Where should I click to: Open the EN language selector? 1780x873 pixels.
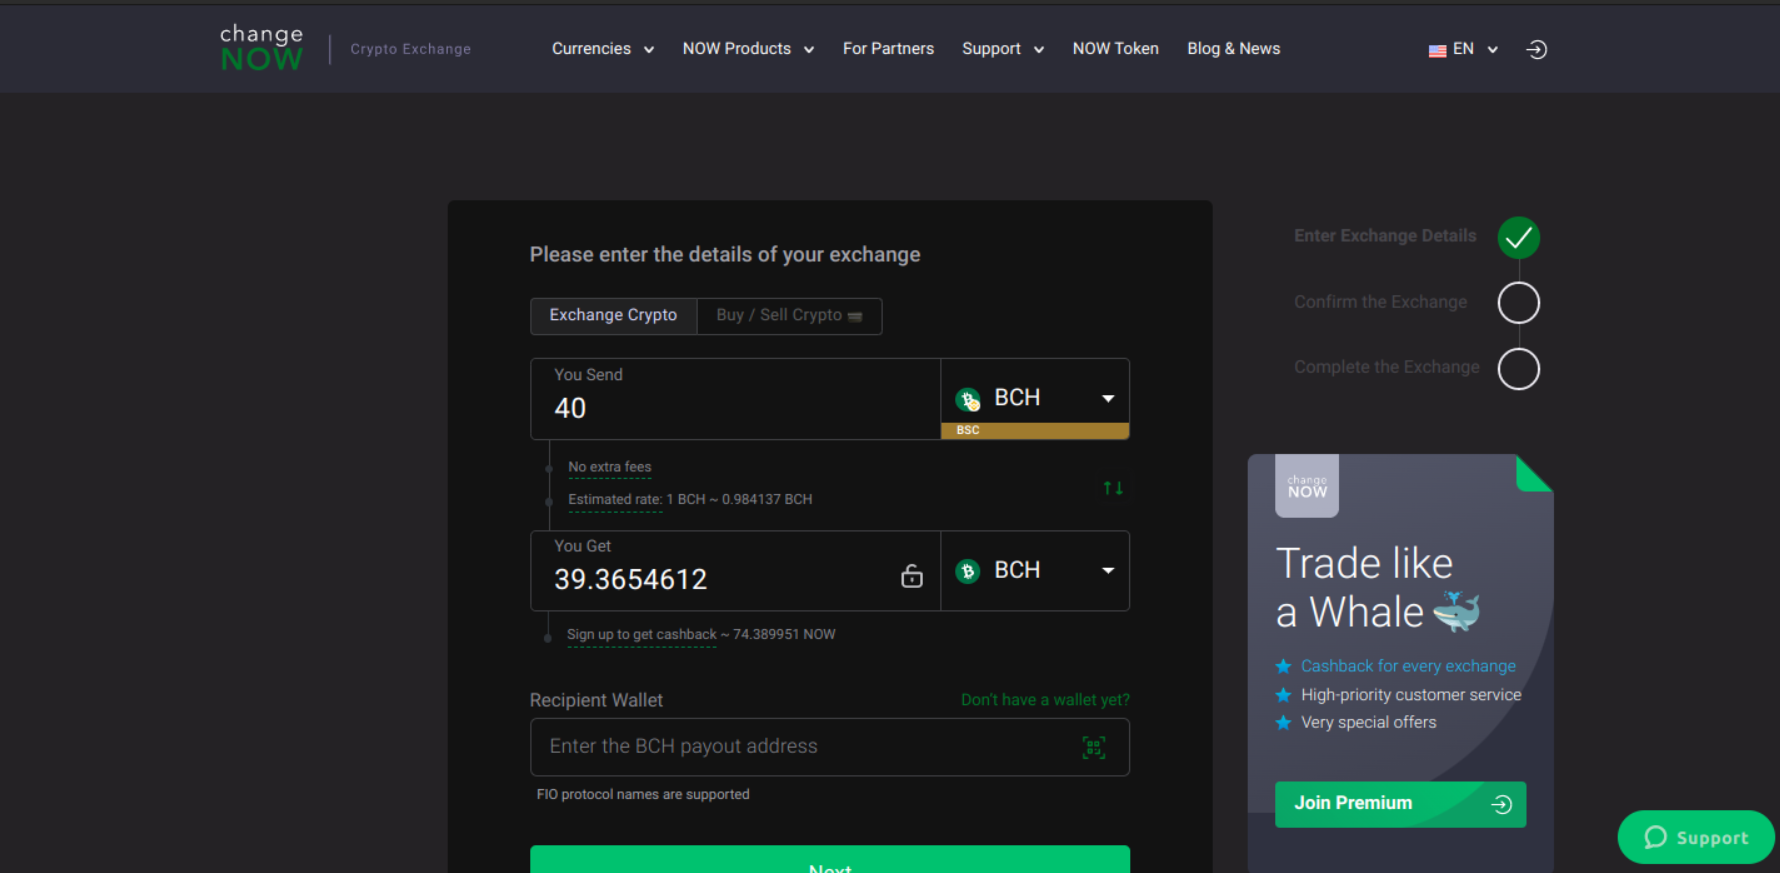pos(1464,49)
